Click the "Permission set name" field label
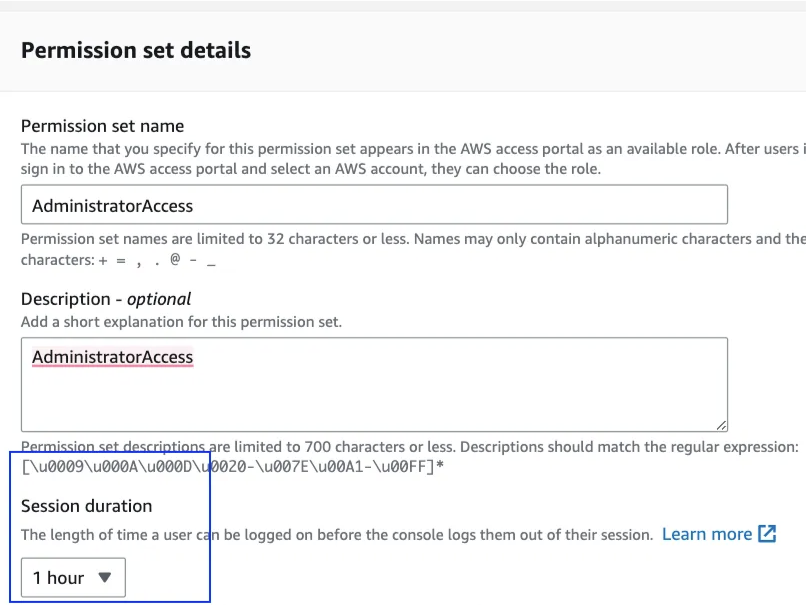Viewport: 806px width, 605px height. 102,126
